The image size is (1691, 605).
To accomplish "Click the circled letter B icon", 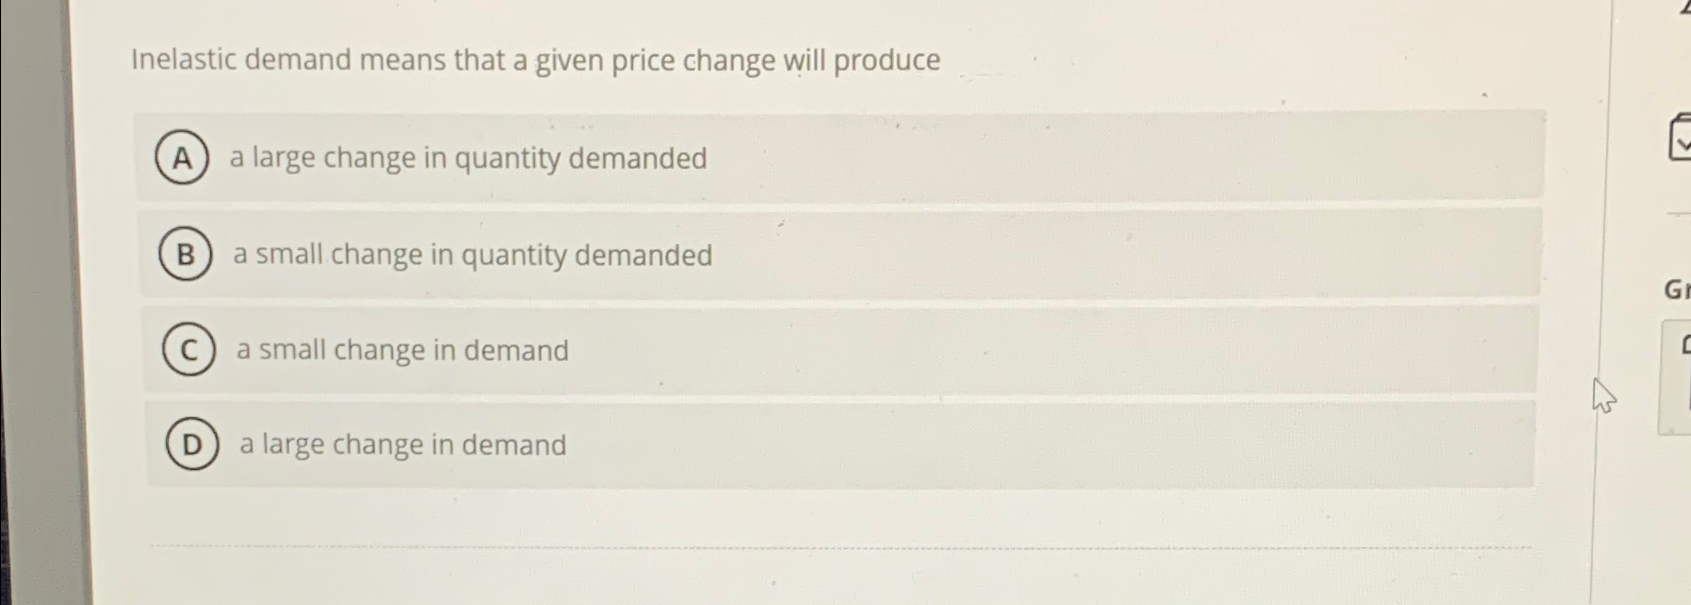I will 186,255.
